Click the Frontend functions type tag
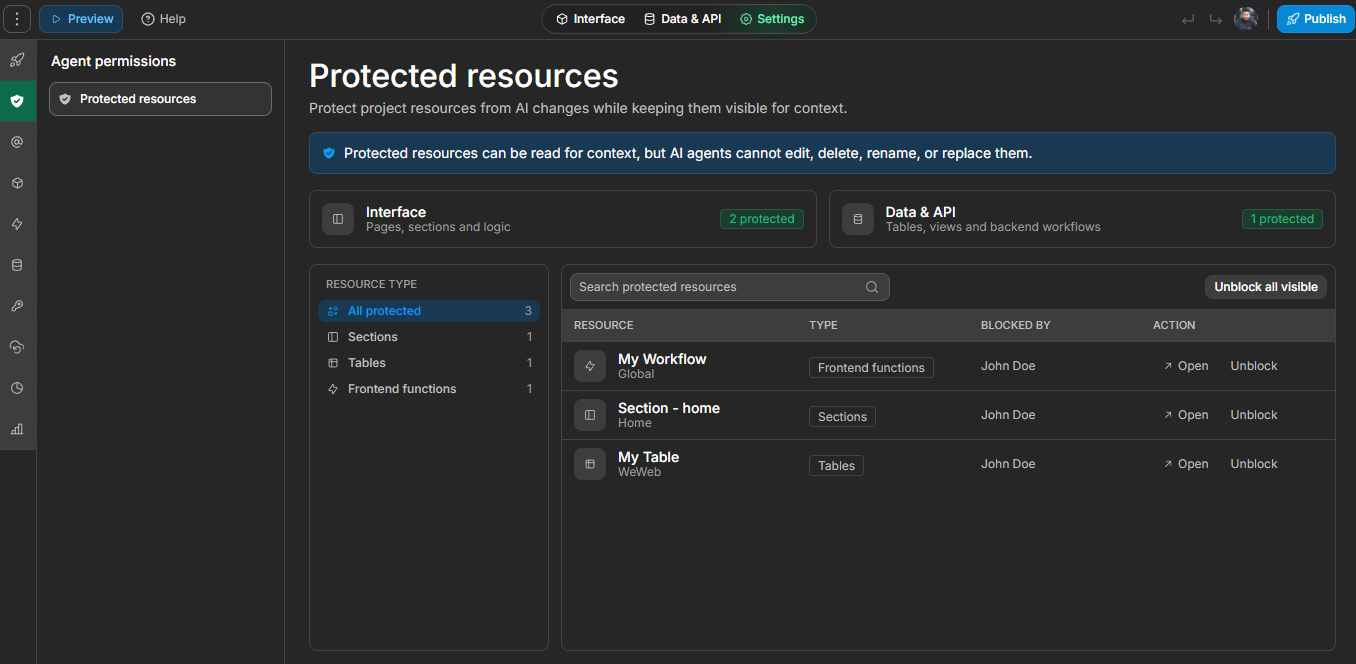1356x664 pixels. tap(871, 368)
